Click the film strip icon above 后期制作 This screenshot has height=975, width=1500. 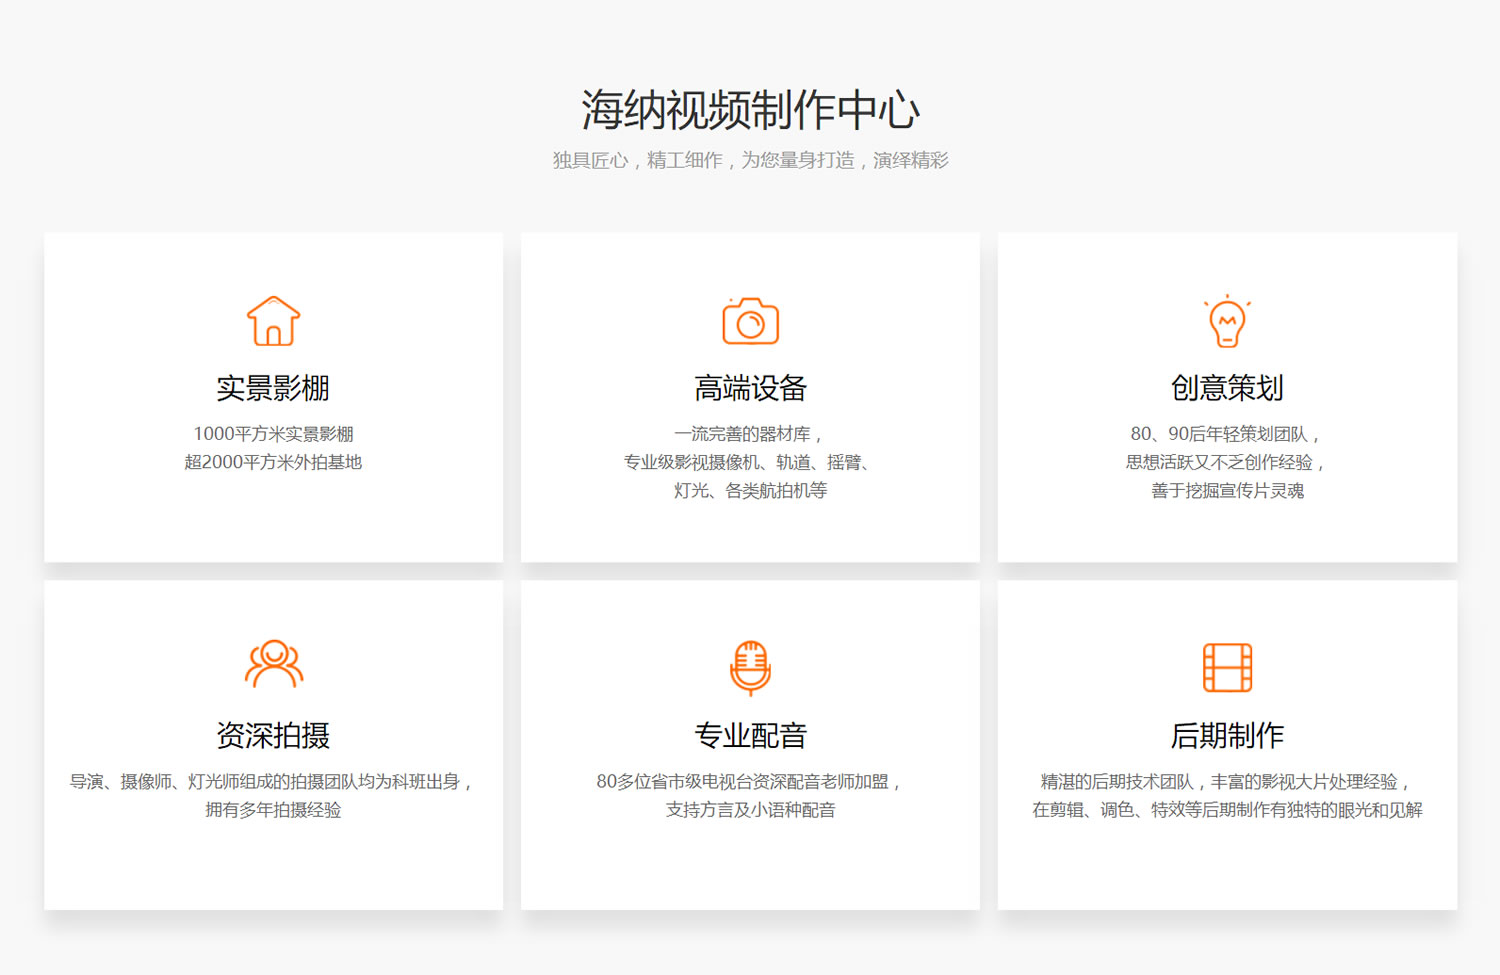1227,668
